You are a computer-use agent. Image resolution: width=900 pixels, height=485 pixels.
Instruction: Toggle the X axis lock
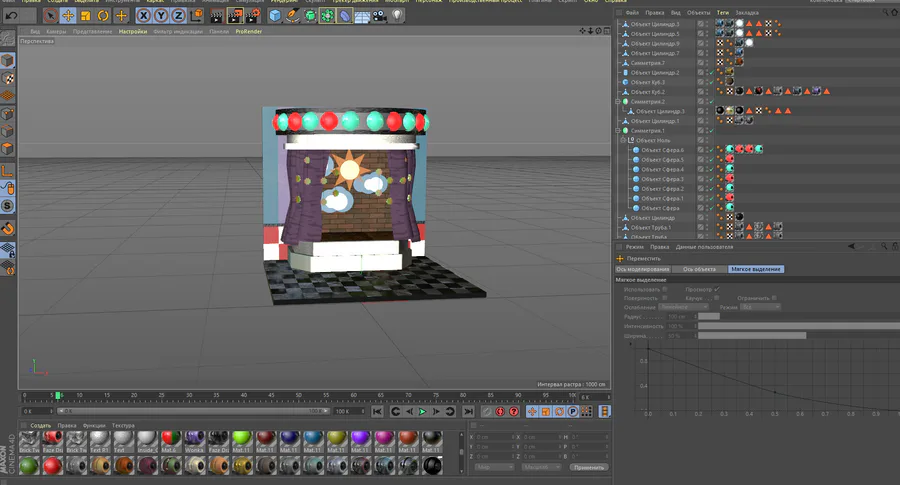coord(143,15)
